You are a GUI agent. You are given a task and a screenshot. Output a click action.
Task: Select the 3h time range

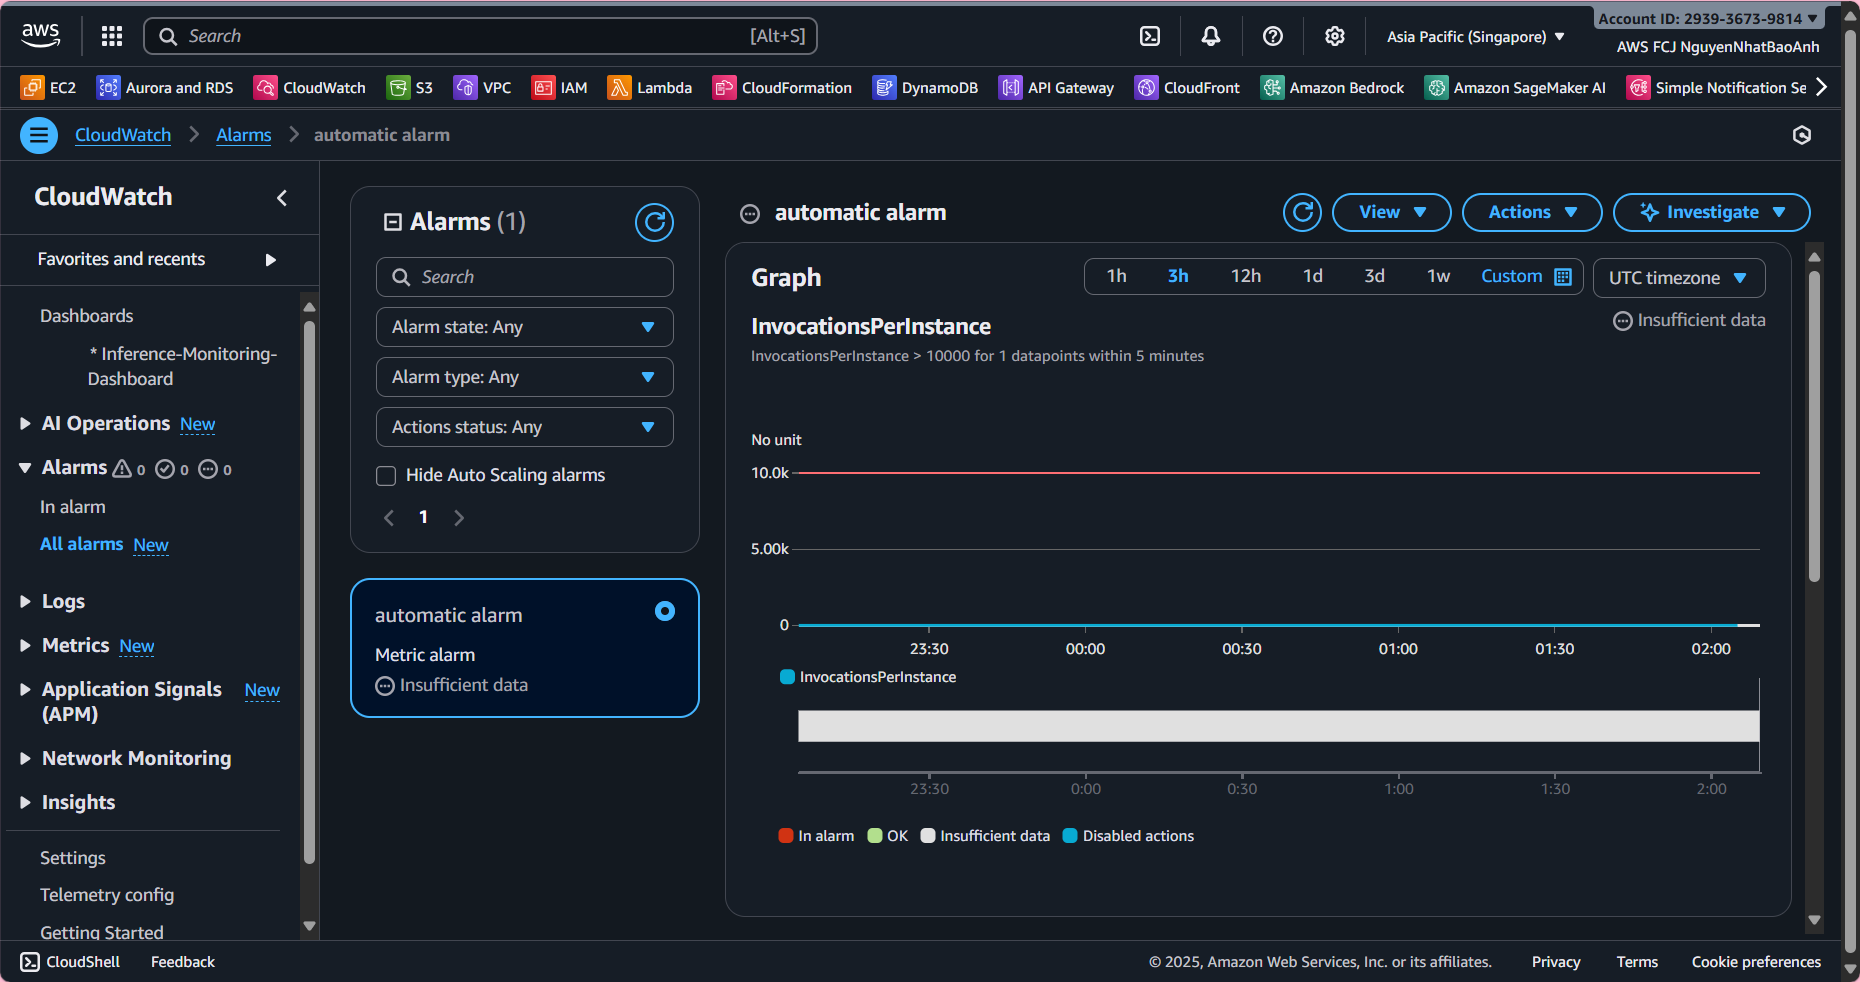(x=1178, y=276)
